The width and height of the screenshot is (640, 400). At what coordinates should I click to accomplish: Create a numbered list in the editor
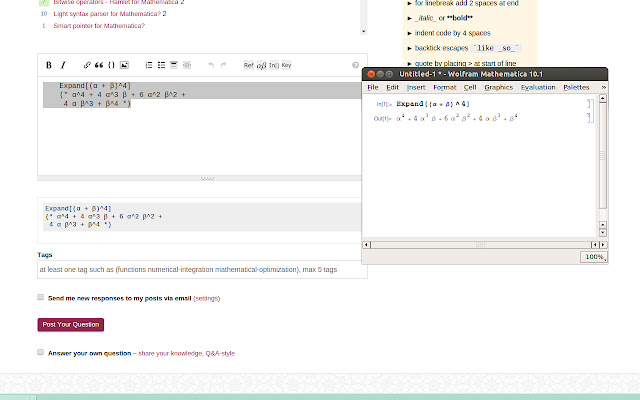149,65
